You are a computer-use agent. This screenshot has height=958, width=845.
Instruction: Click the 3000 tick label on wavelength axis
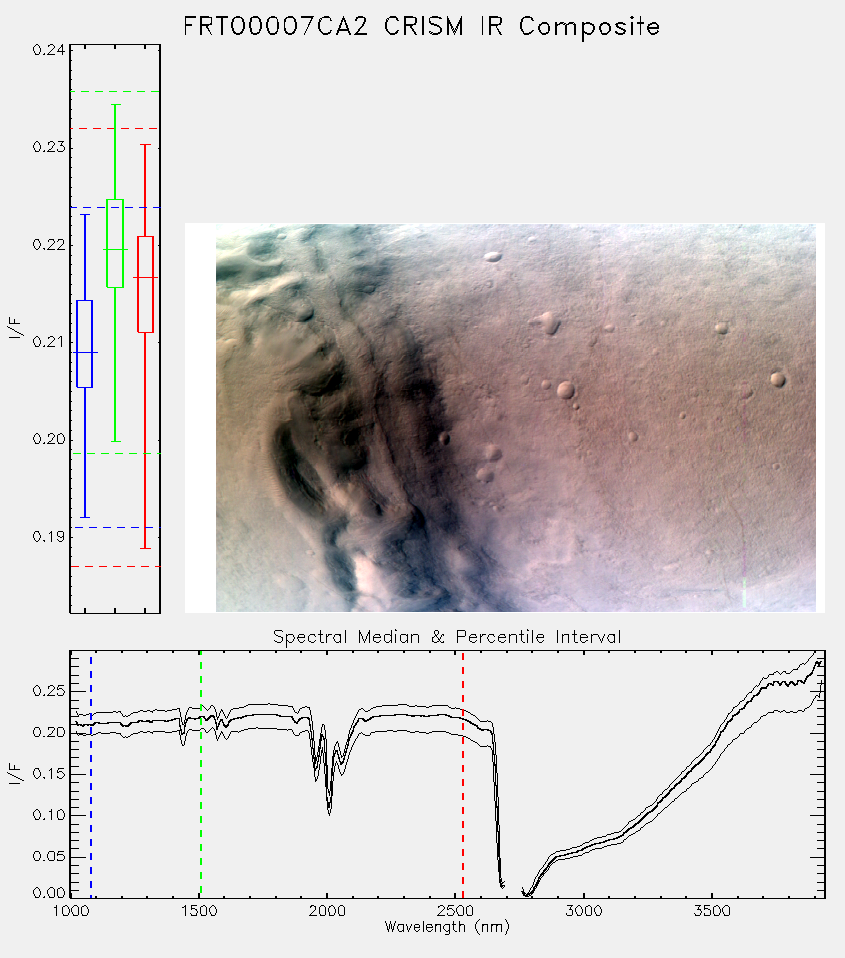click(583, 911)
